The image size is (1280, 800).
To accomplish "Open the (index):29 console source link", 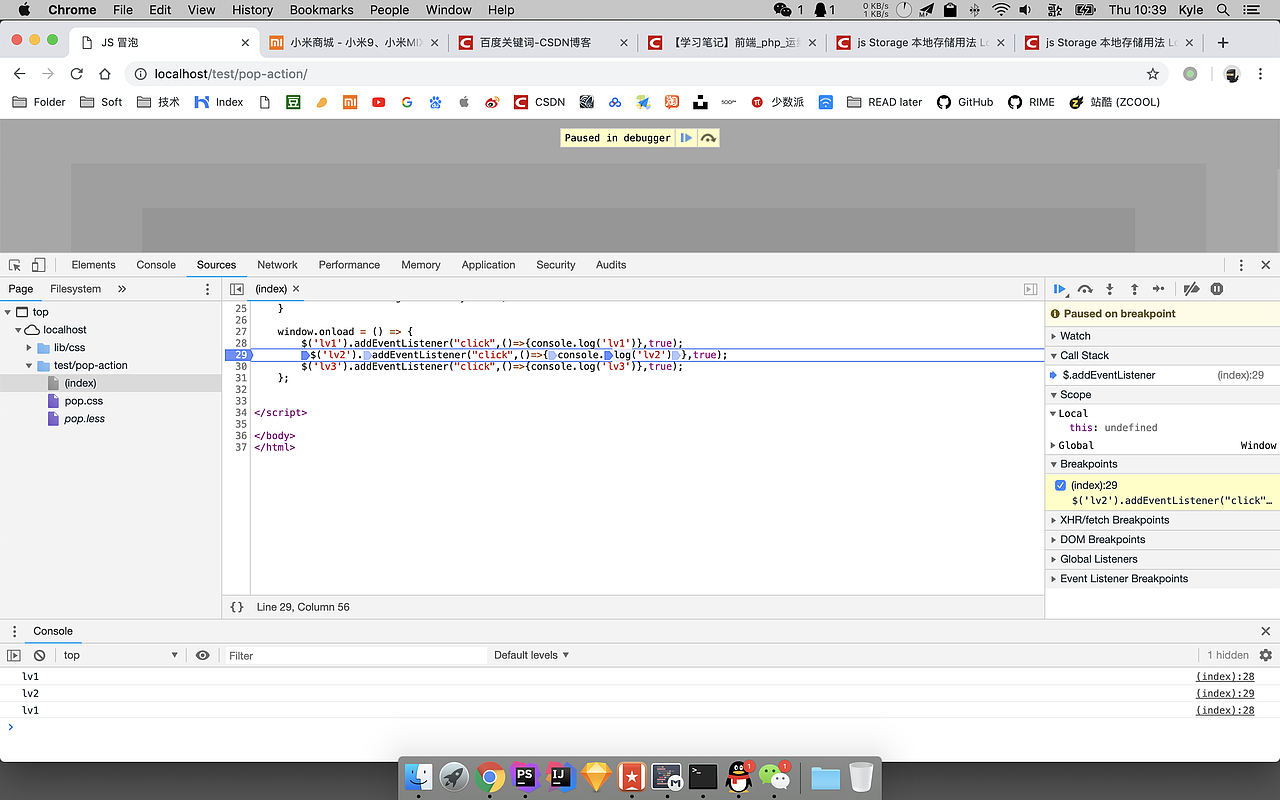I will point(1225,693).
